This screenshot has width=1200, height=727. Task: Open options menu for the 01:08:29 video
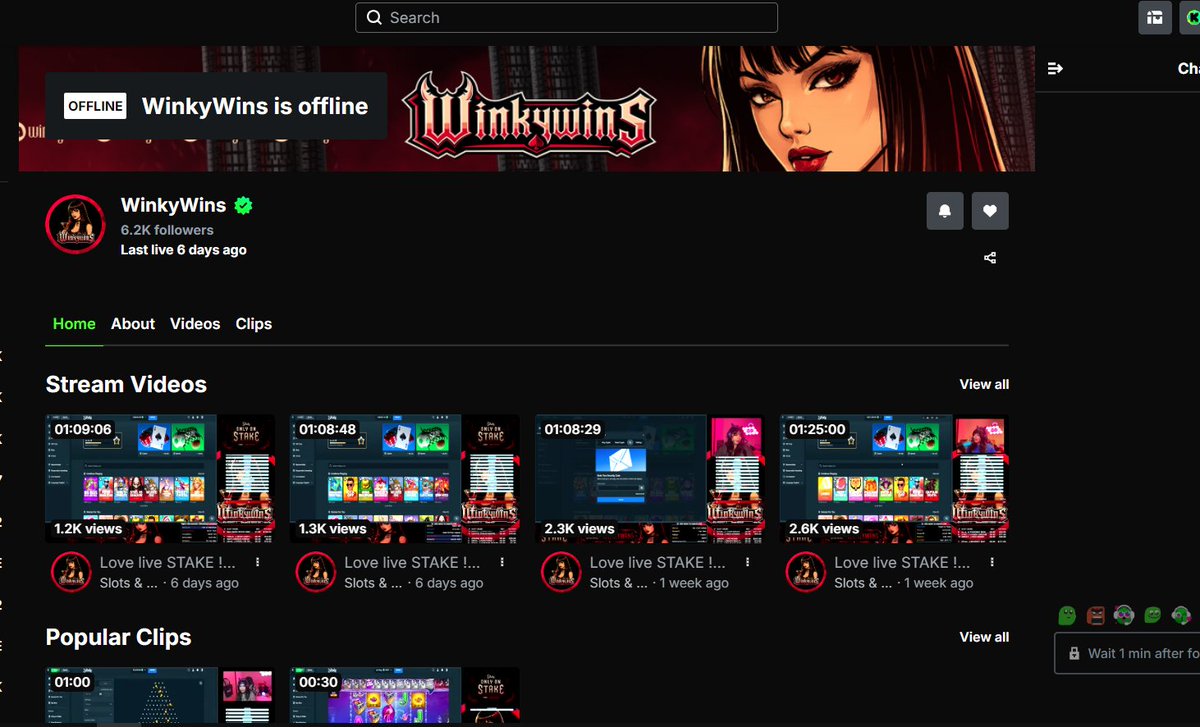pos(747,563)
